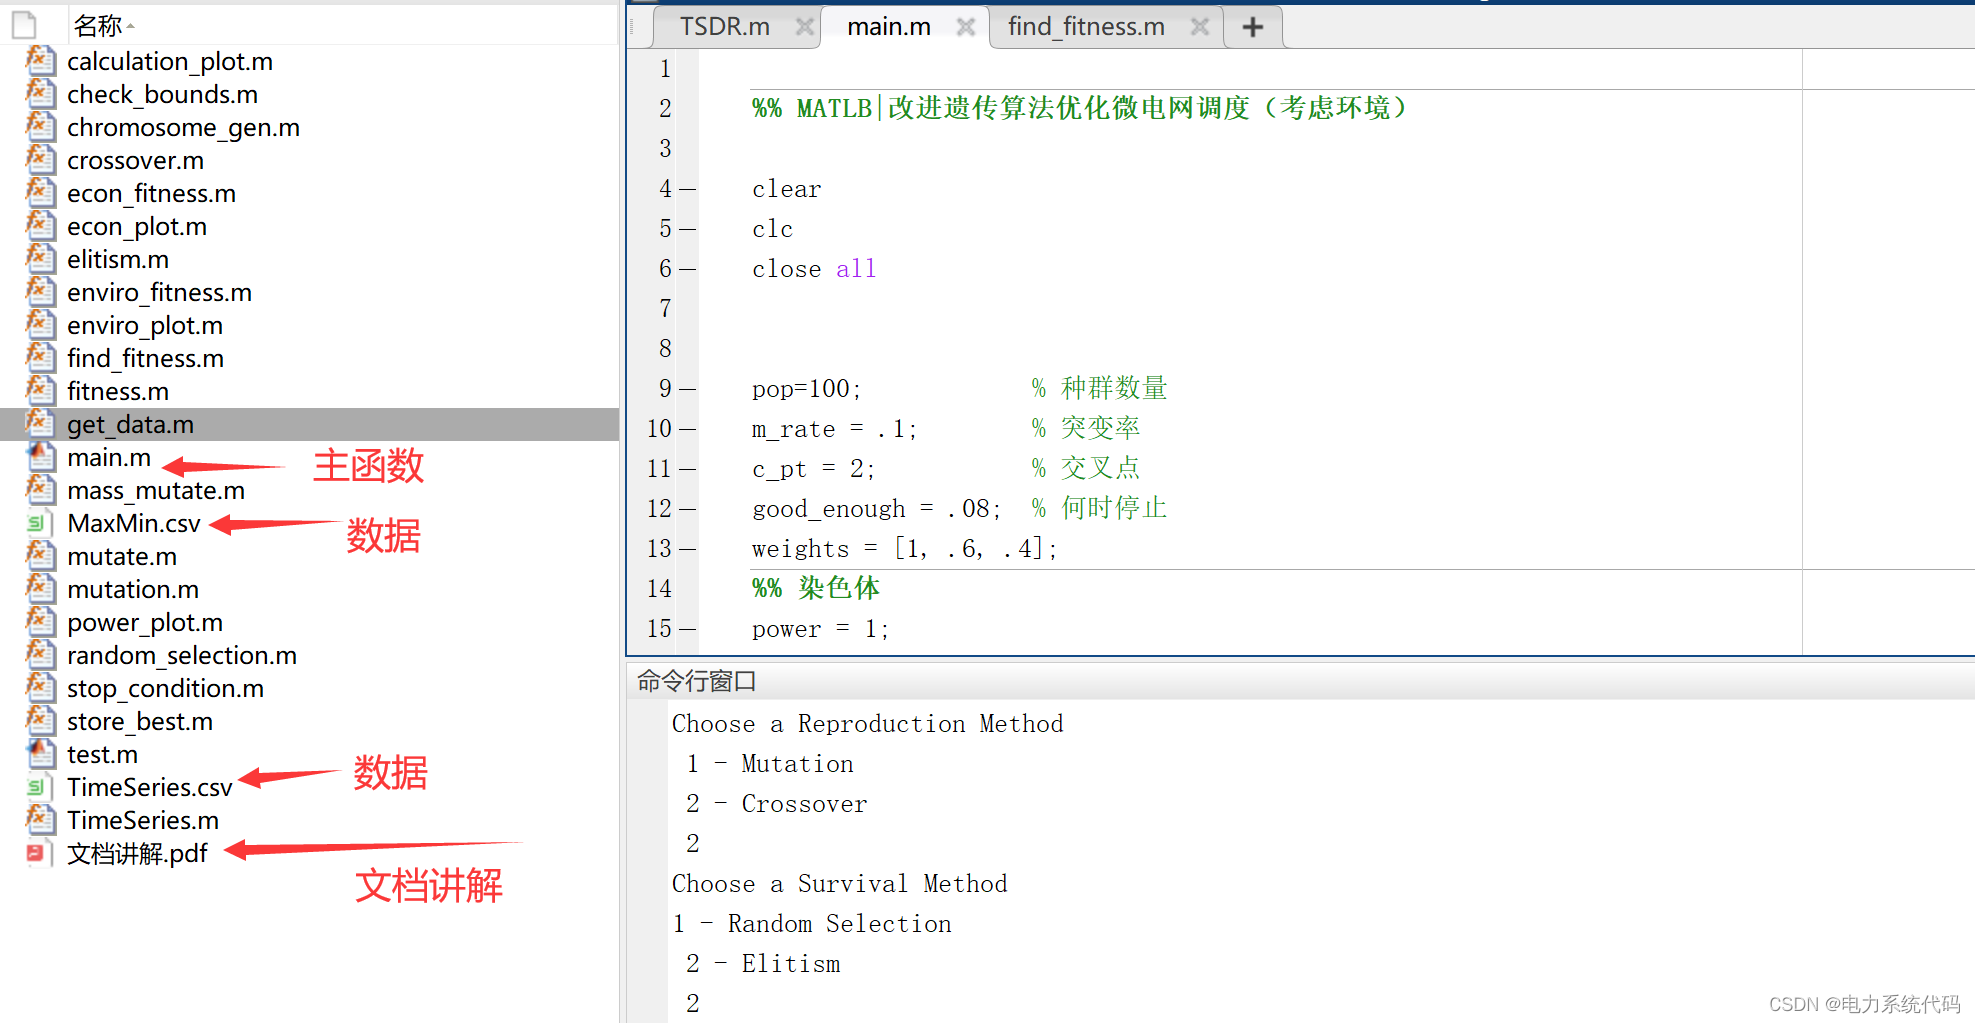
Task: Click the store_best.m file icon
Action: [x=40, y=721]
